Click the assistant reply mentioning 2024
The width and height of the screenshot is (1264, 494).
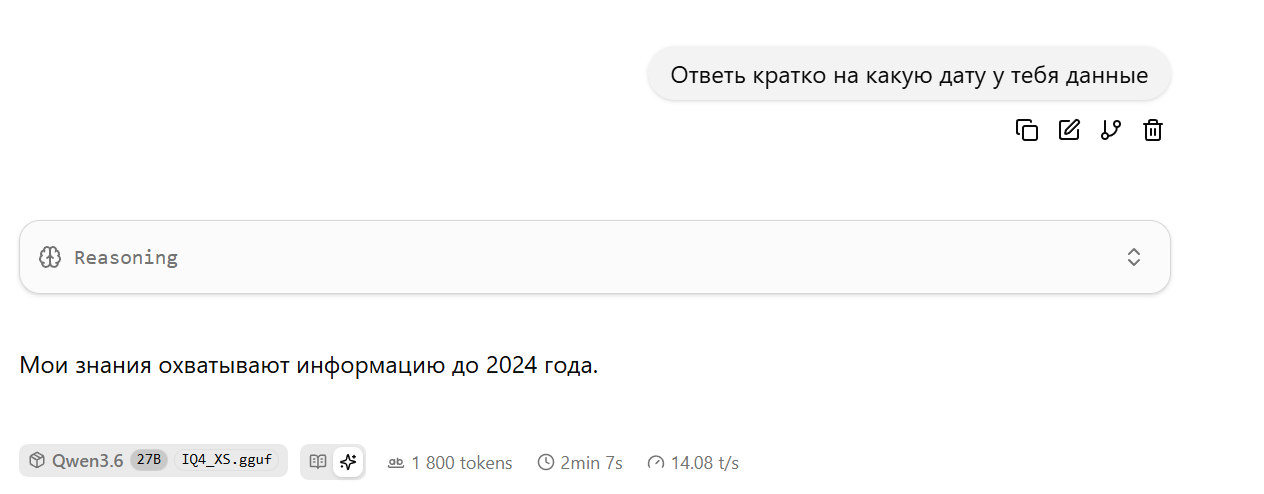(308, 365)
